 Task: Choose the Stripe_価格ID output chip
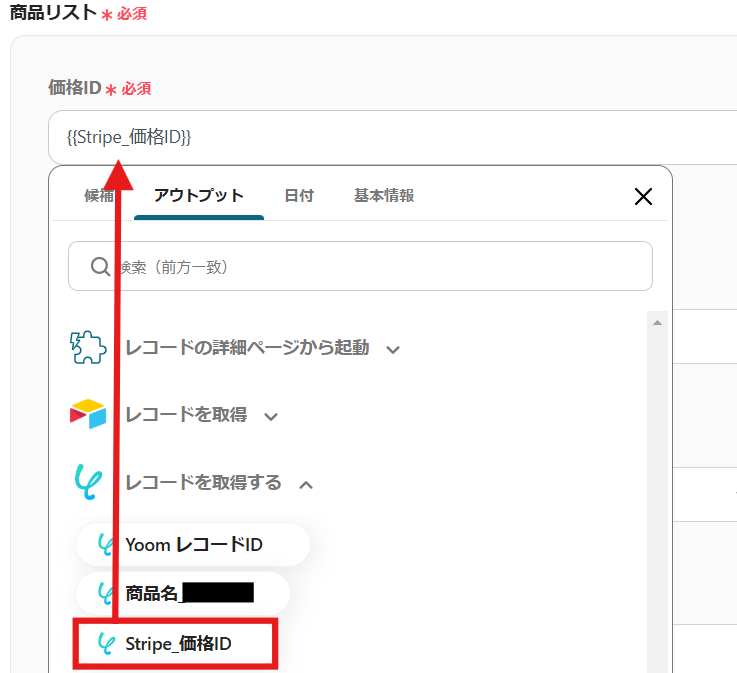coord(175,643)
